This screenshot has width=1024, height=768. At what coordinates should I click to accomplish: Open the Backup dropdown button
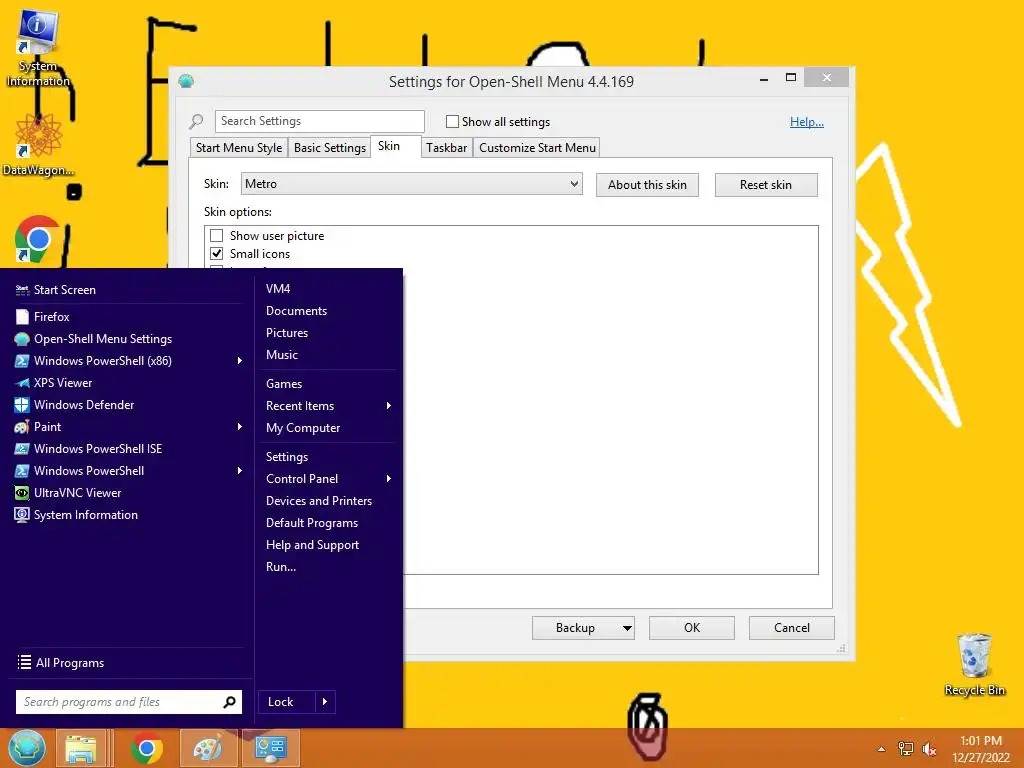(583, 628)
